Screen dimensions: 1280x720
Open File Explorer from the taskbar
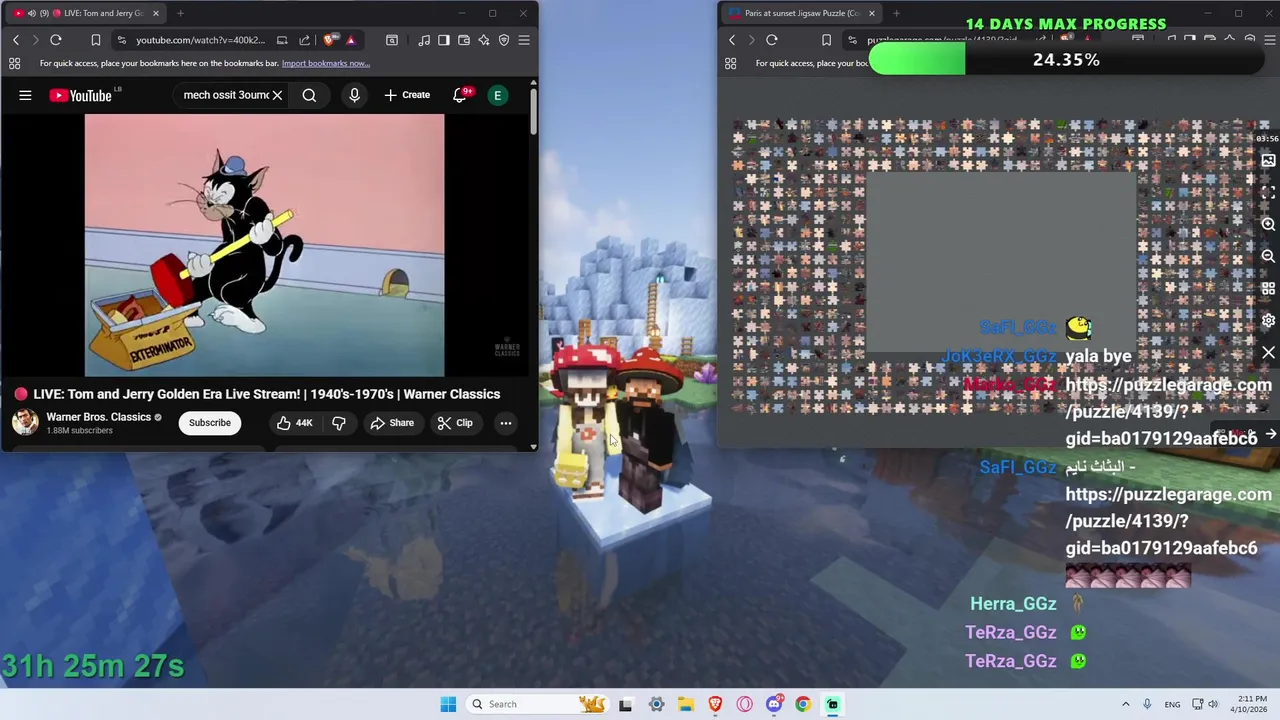point(686,704)
